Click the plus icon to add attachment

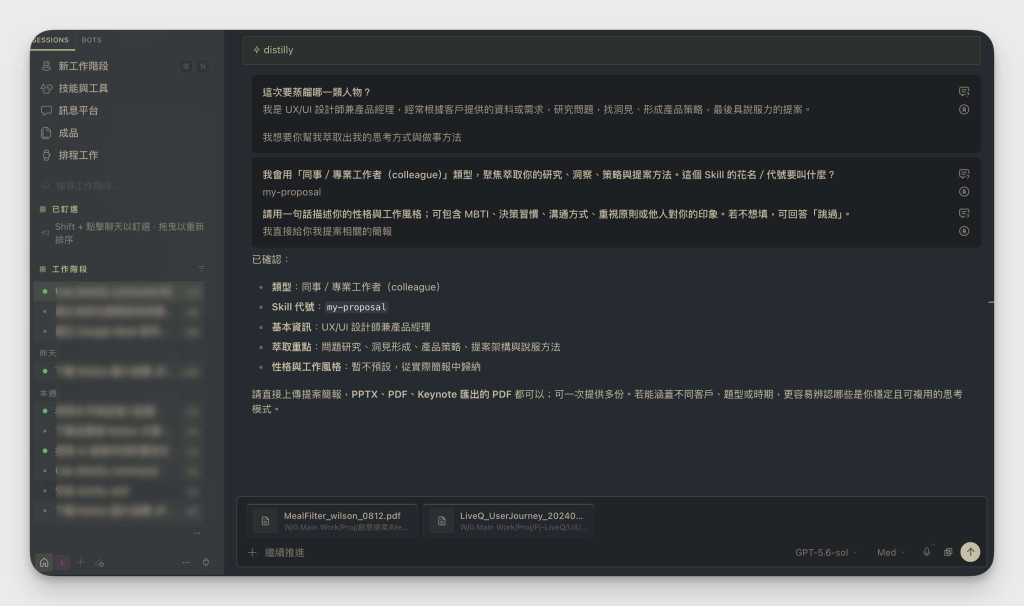coord(252,552)
